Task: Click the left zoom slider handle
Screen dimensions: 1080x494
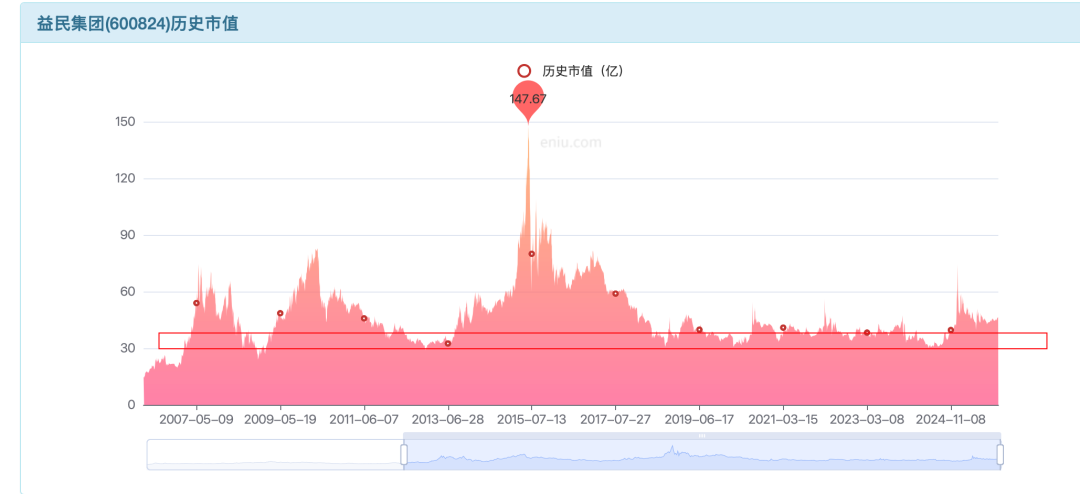Action: [x=404, y=454]
